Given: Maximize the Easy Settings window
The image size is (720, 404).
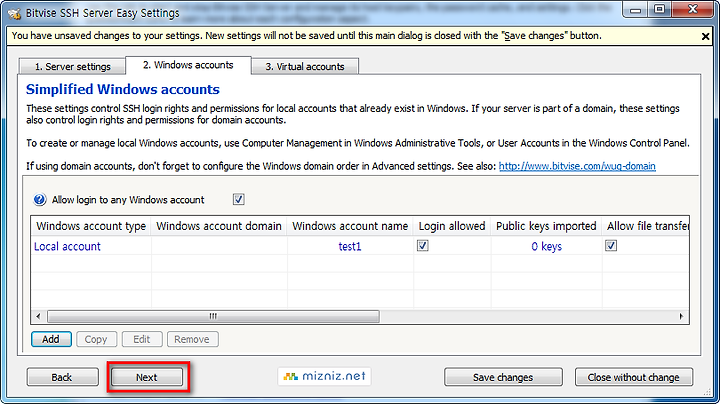Looking at the screenshot, I should pyautogui.click(x=659, y=10).
